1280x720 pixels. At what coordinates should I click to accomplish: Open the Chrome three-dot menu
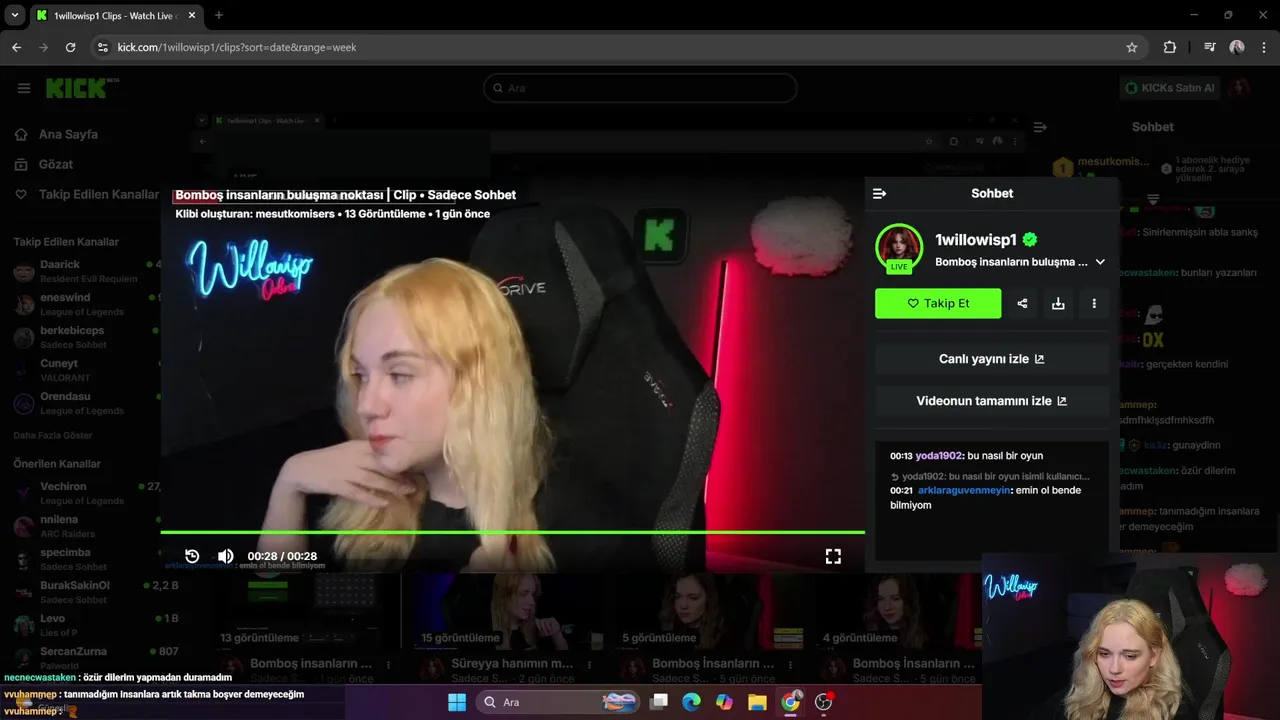tap(1264, 47)
